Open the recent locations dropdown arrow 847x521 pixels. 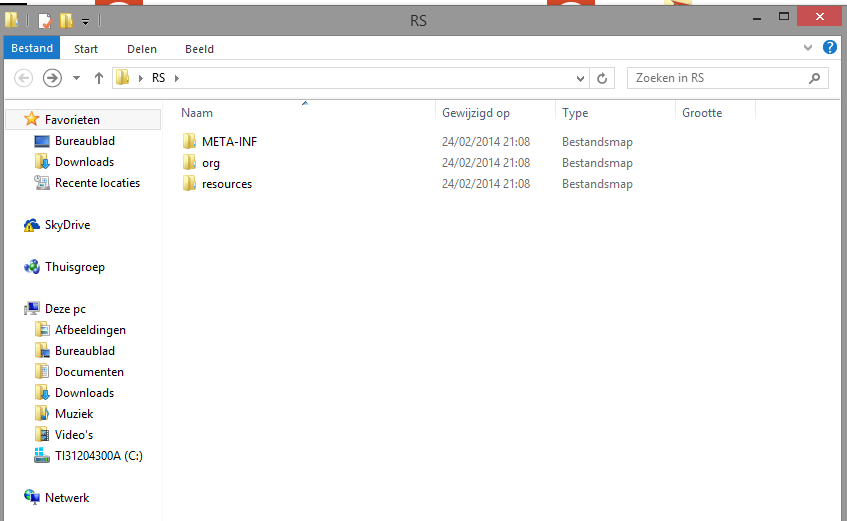(76, 78)
